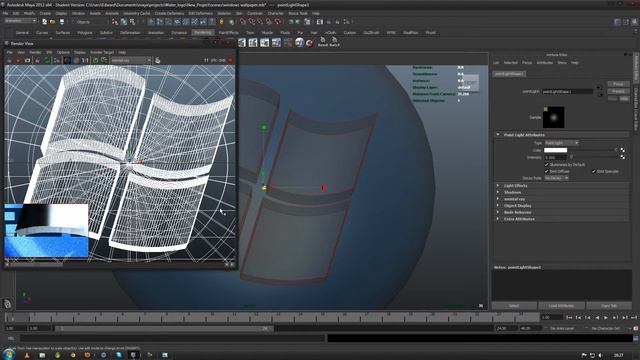Click the quick layout icon below the toolbox
Screen dimensions: 640x360
click(7, 303)
